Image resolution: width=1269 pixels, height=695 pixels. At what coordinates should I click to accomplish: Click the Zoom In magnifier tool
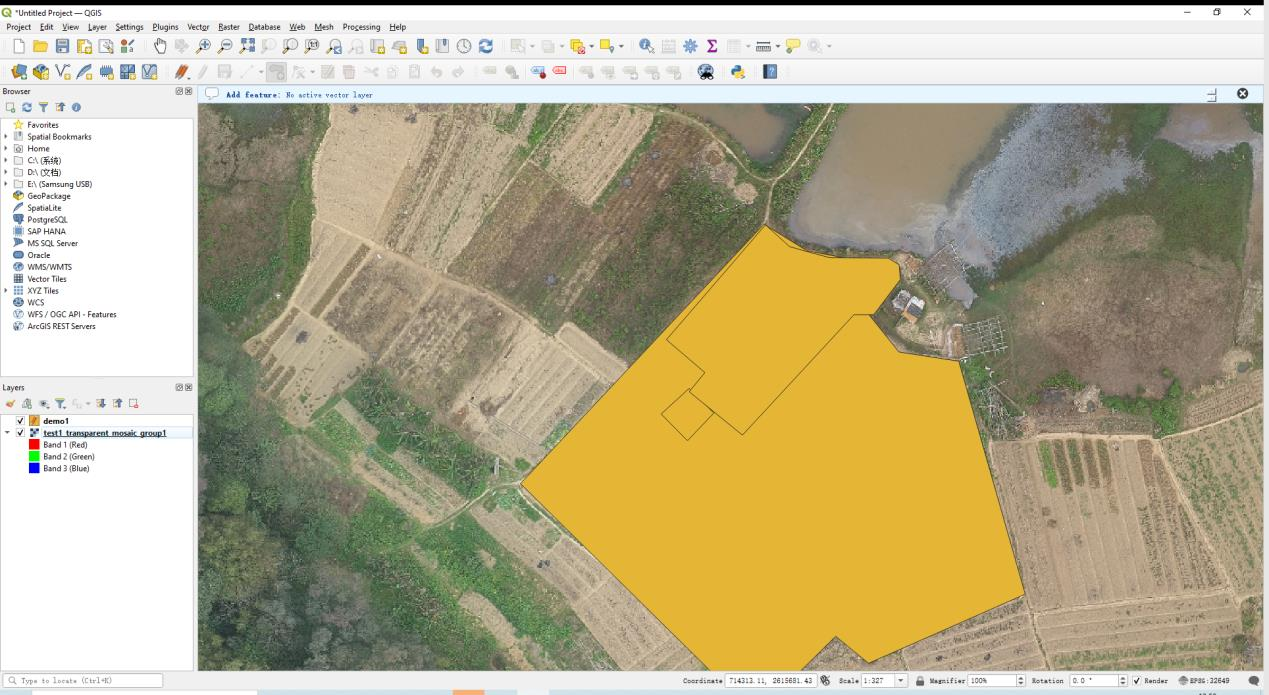tap(203, 46)
